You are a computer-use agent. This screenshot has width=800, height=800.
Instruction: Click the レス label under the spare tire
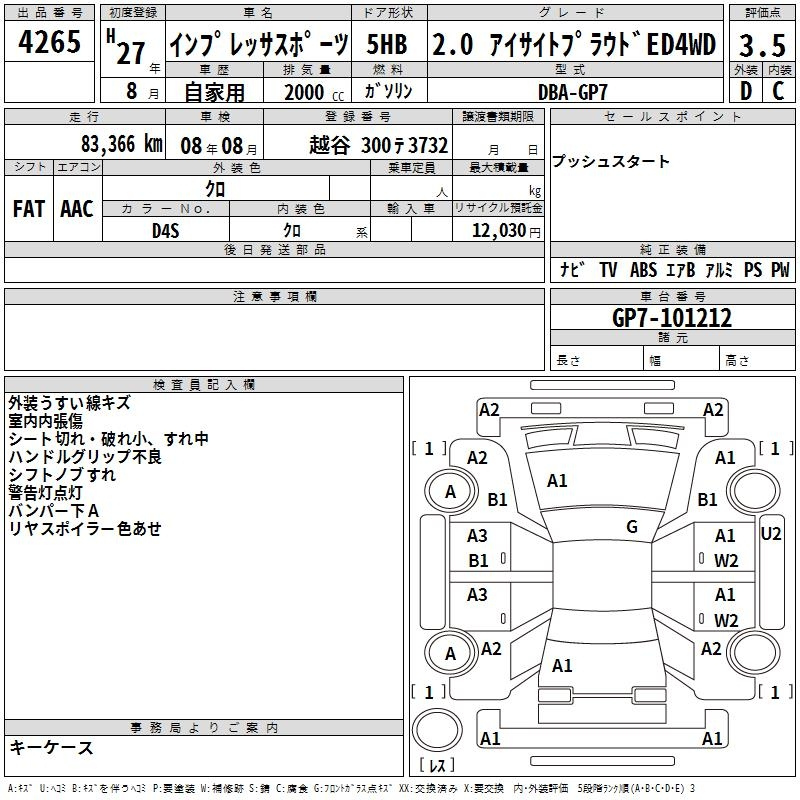point(437,766)
